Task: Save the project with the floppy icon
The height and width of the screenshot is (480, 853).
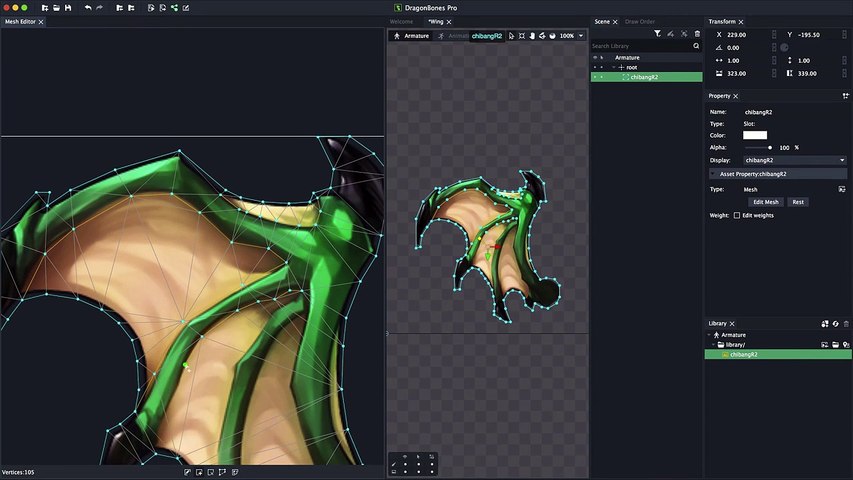Action: pos(68,8)
